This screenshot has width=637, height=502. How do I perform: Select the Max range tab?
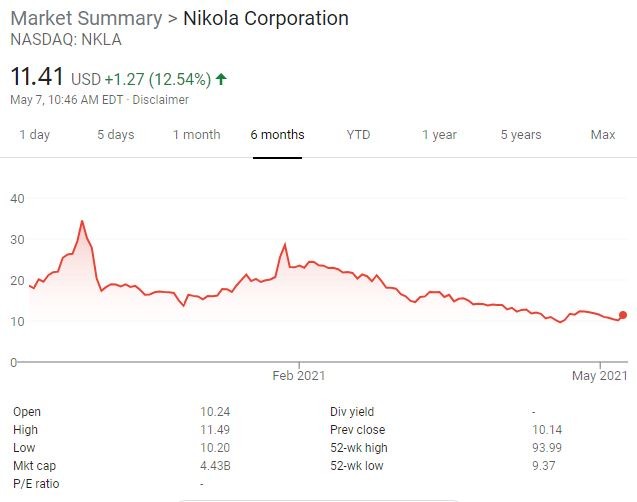coord(603,135)
